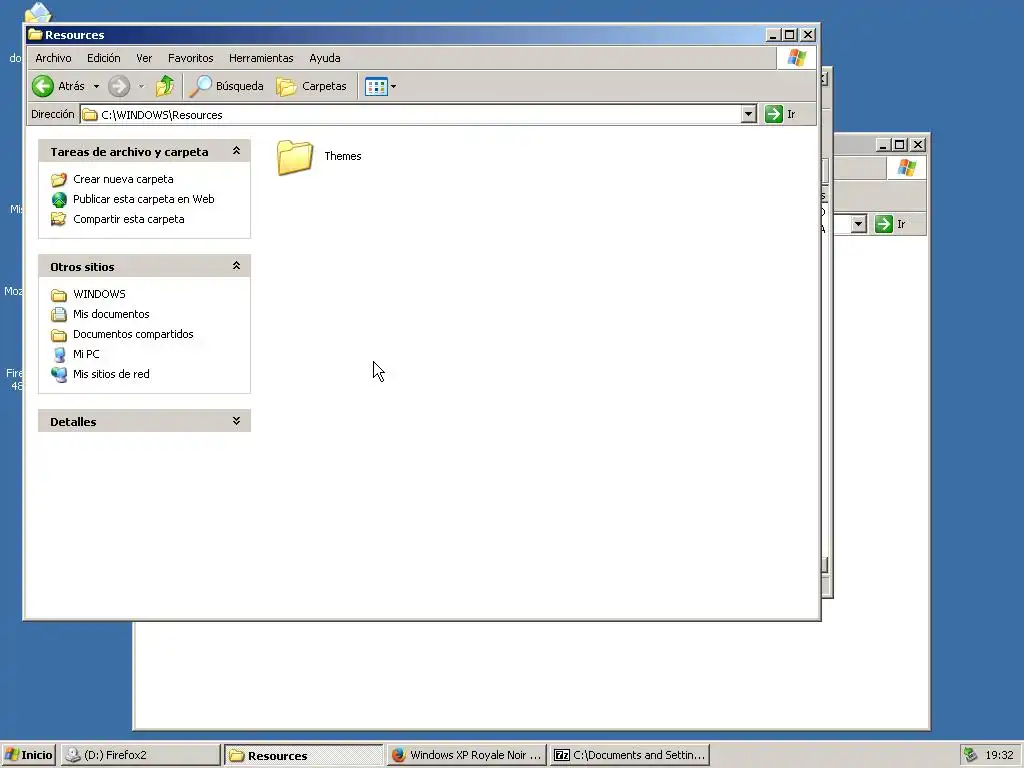Open the Ver menu
Image resolution: width=1024 pixels, height=768 pixels.
(x=144, y=58)
